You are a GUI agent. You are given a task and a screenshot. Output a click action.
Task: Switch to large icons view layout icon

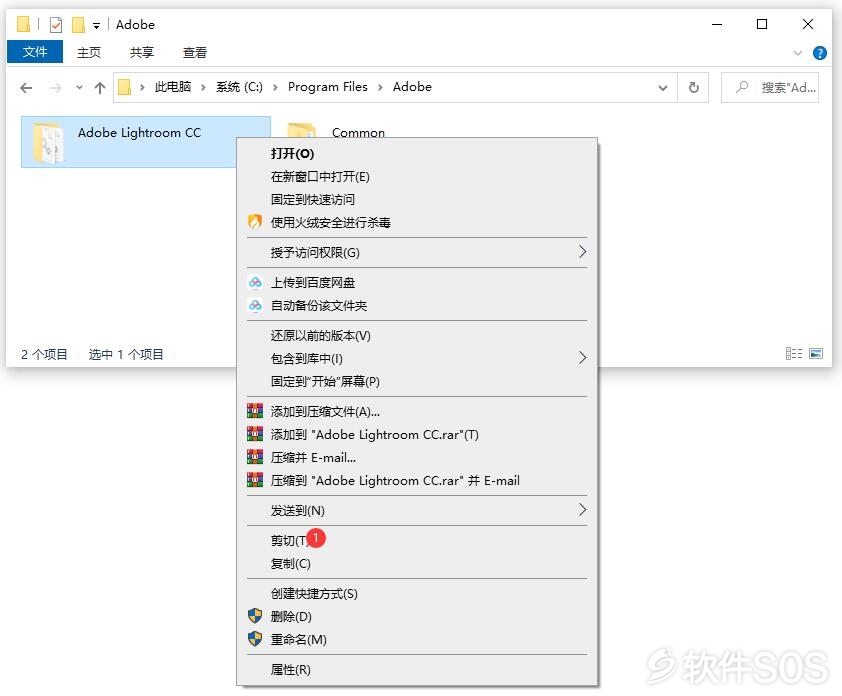click(816, 353)
